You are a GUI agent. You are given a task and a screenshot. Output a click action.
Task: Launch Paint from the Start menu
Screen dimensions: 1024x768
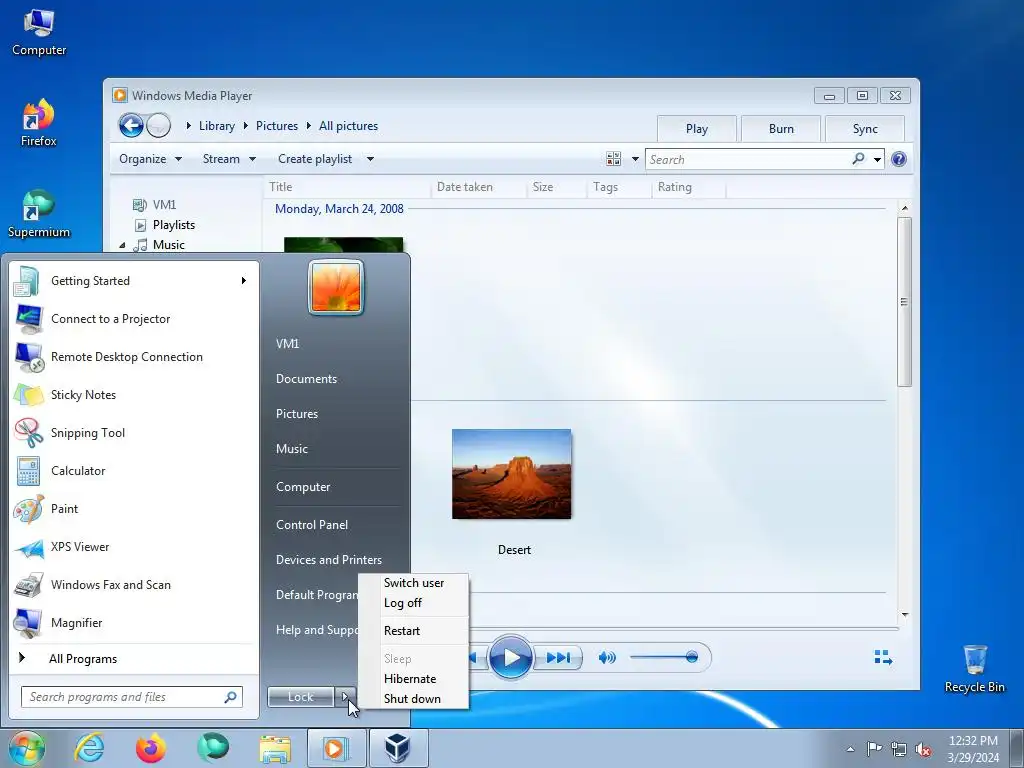point(134,508)
